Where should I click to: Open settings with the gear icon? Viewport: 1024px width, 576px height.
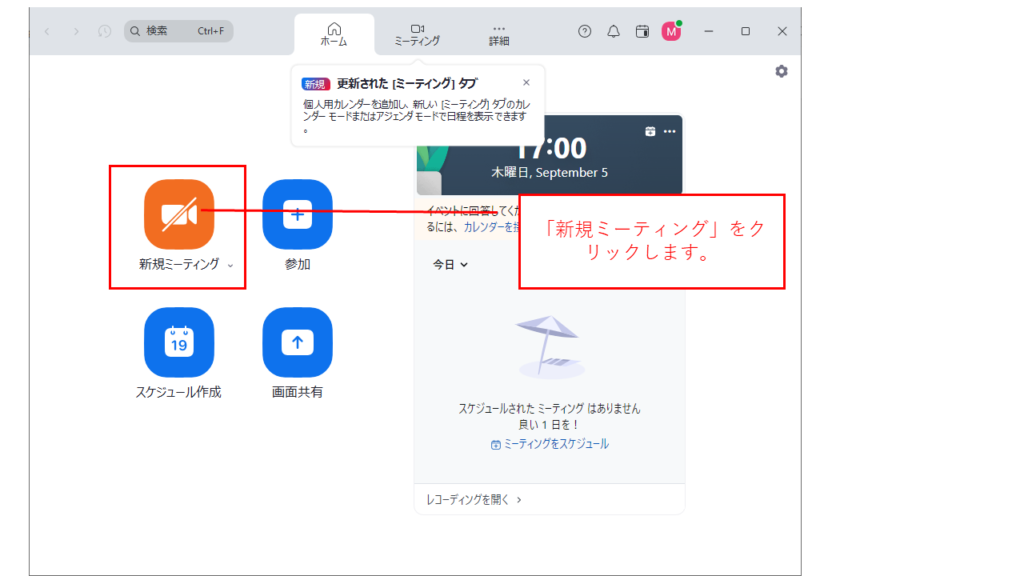click(781, 71)
